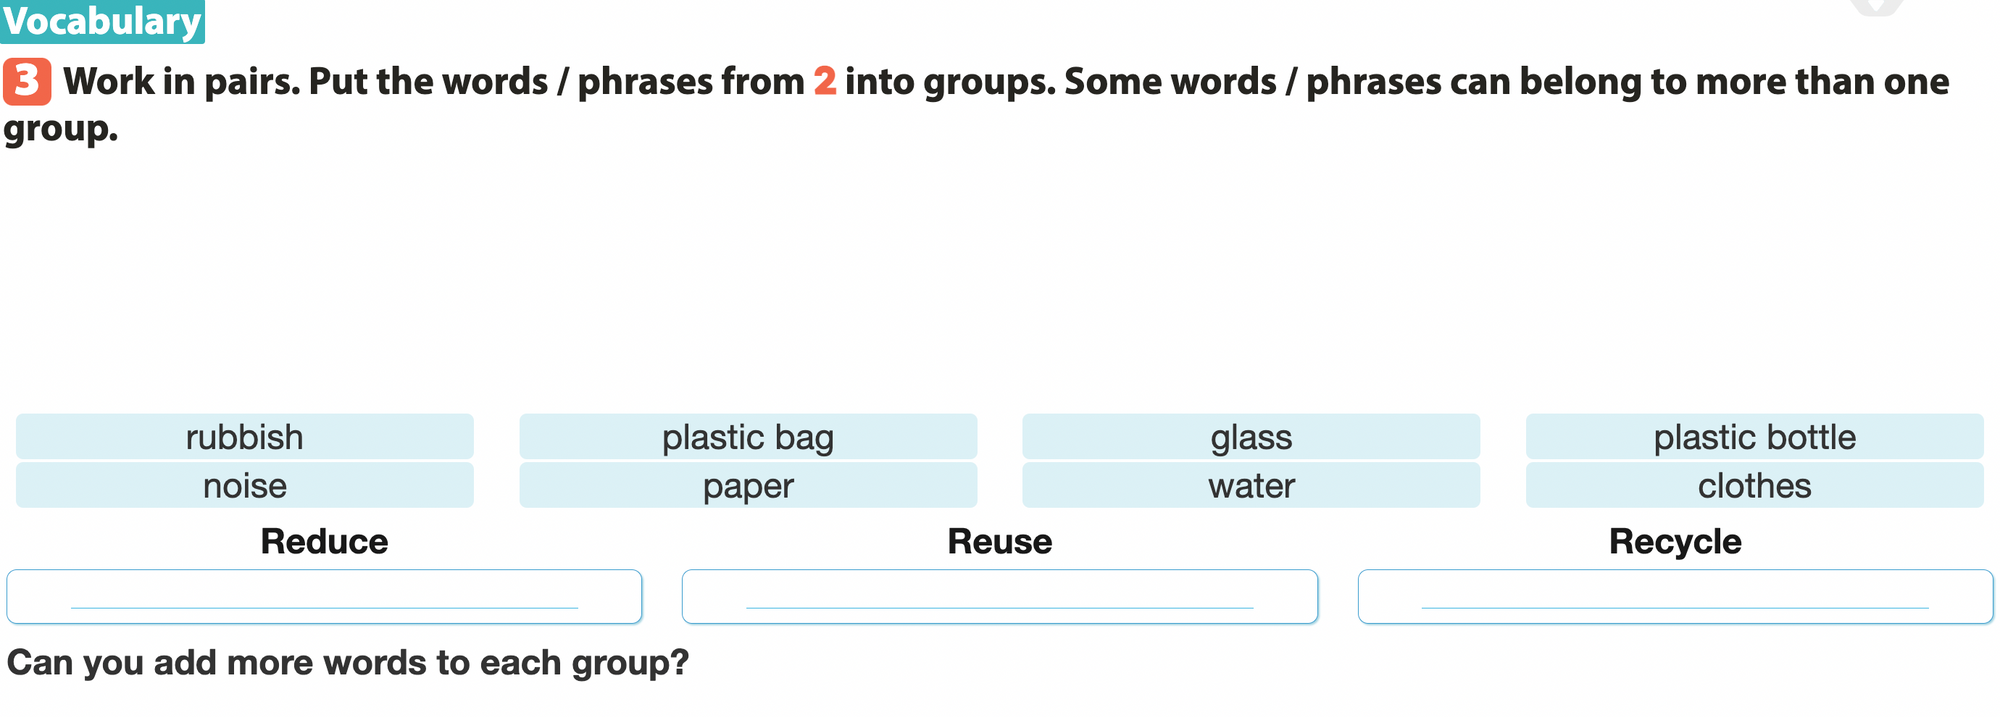Image resolution: width=2000 pixels, height=717 pixels.
Task: Click the 'Can you add more words' question
Action: (x=348, y=663)
